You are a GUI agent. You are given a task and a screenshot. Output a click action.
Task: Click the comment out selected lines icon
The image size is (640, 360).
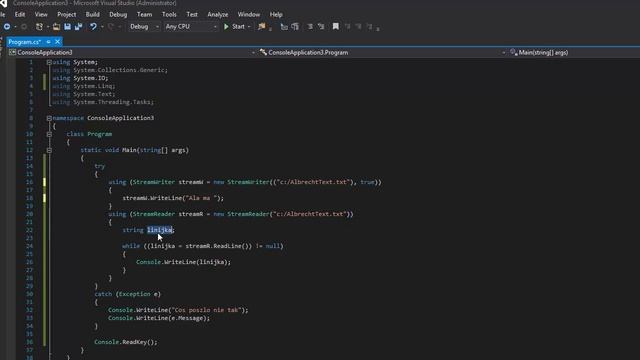[x=310, y=27]
